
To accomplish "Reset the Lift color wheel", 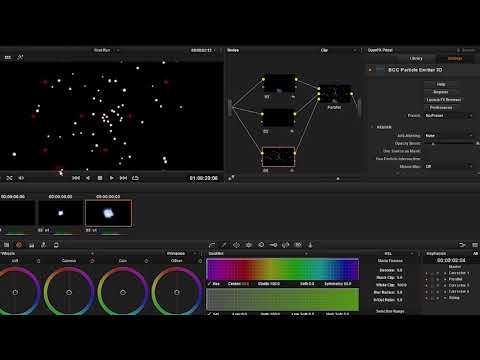I will click(38, 261).
